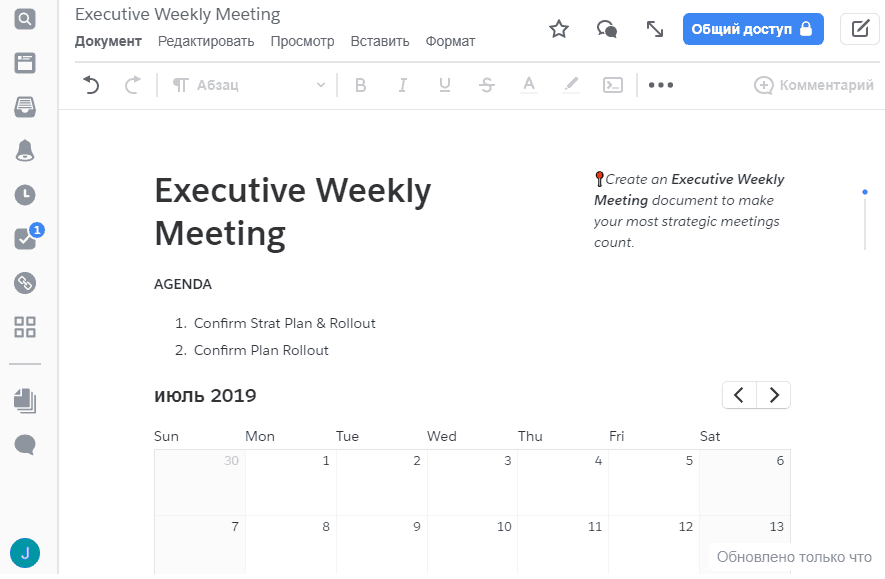Add a comment with Комментарий button
The image size is (885, 579).
[814, 85]
